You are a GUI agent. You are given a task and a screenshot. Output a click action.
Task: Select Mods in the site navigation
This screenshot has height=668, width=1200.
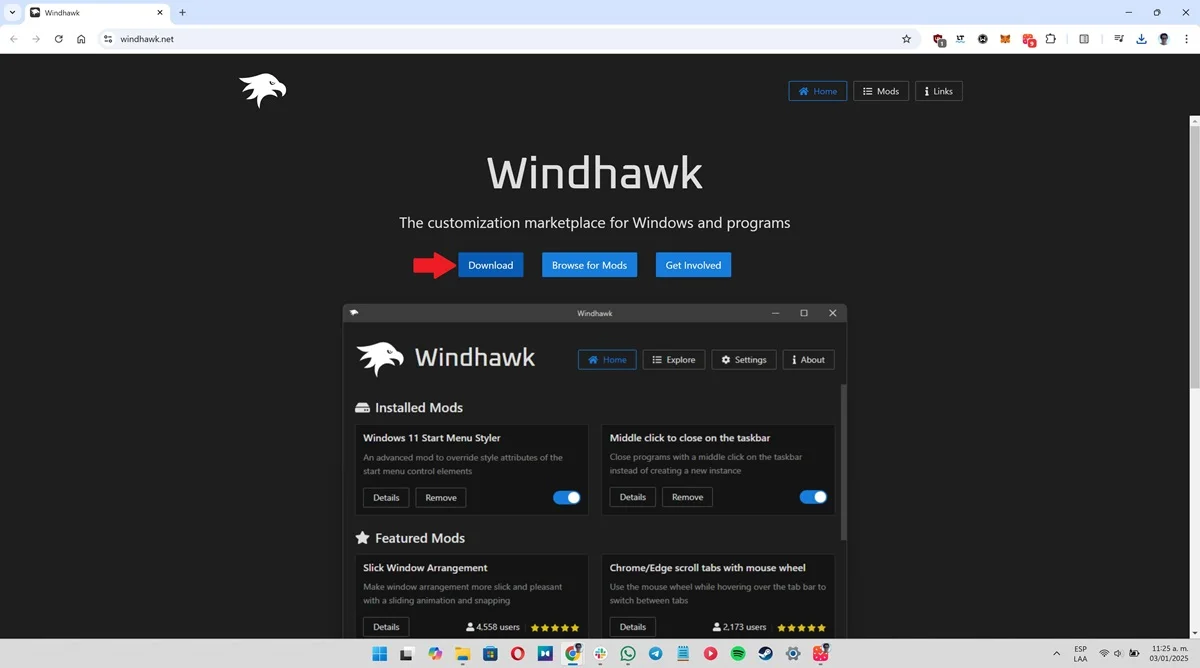coord(880,91)
